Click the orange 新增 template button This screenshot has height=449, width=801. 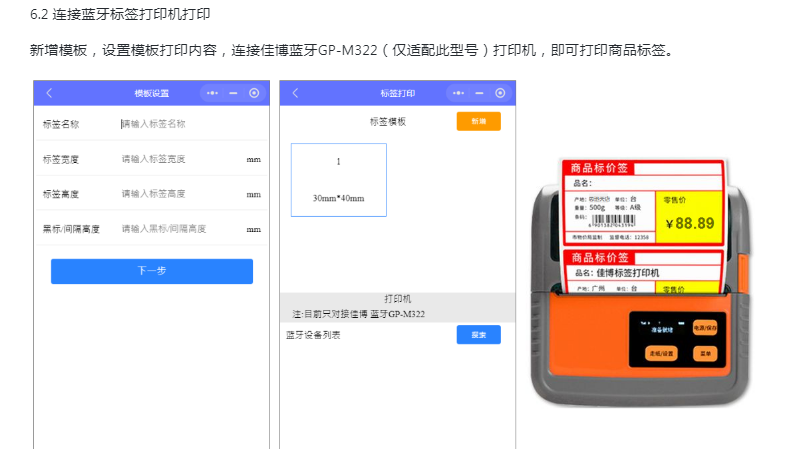click(x=479, y=121)
